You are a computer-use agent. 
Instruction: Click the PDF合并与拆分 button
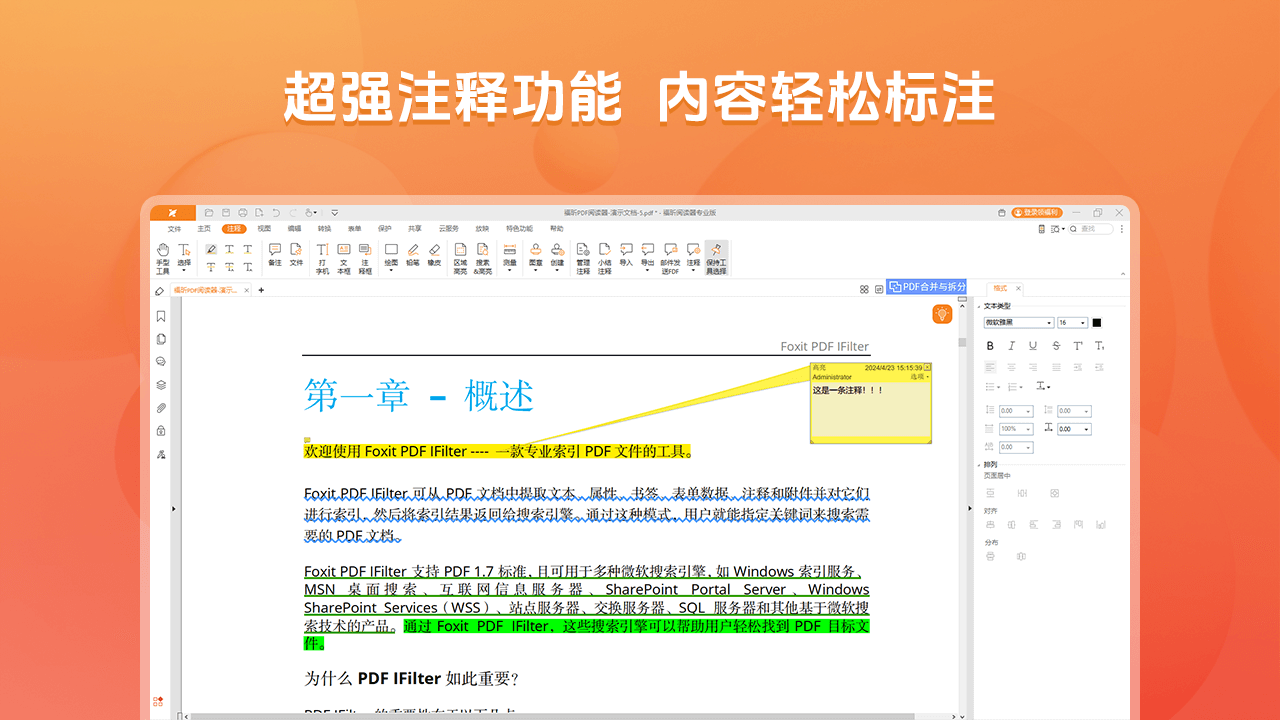pyautogui.click(x=925, y=287)
